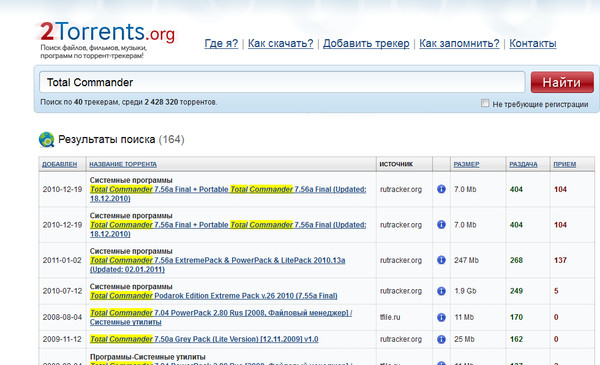Click the seeders value 268
Image resolution: width=600 pixels, height=365 pixels.
tap(516, 260)
